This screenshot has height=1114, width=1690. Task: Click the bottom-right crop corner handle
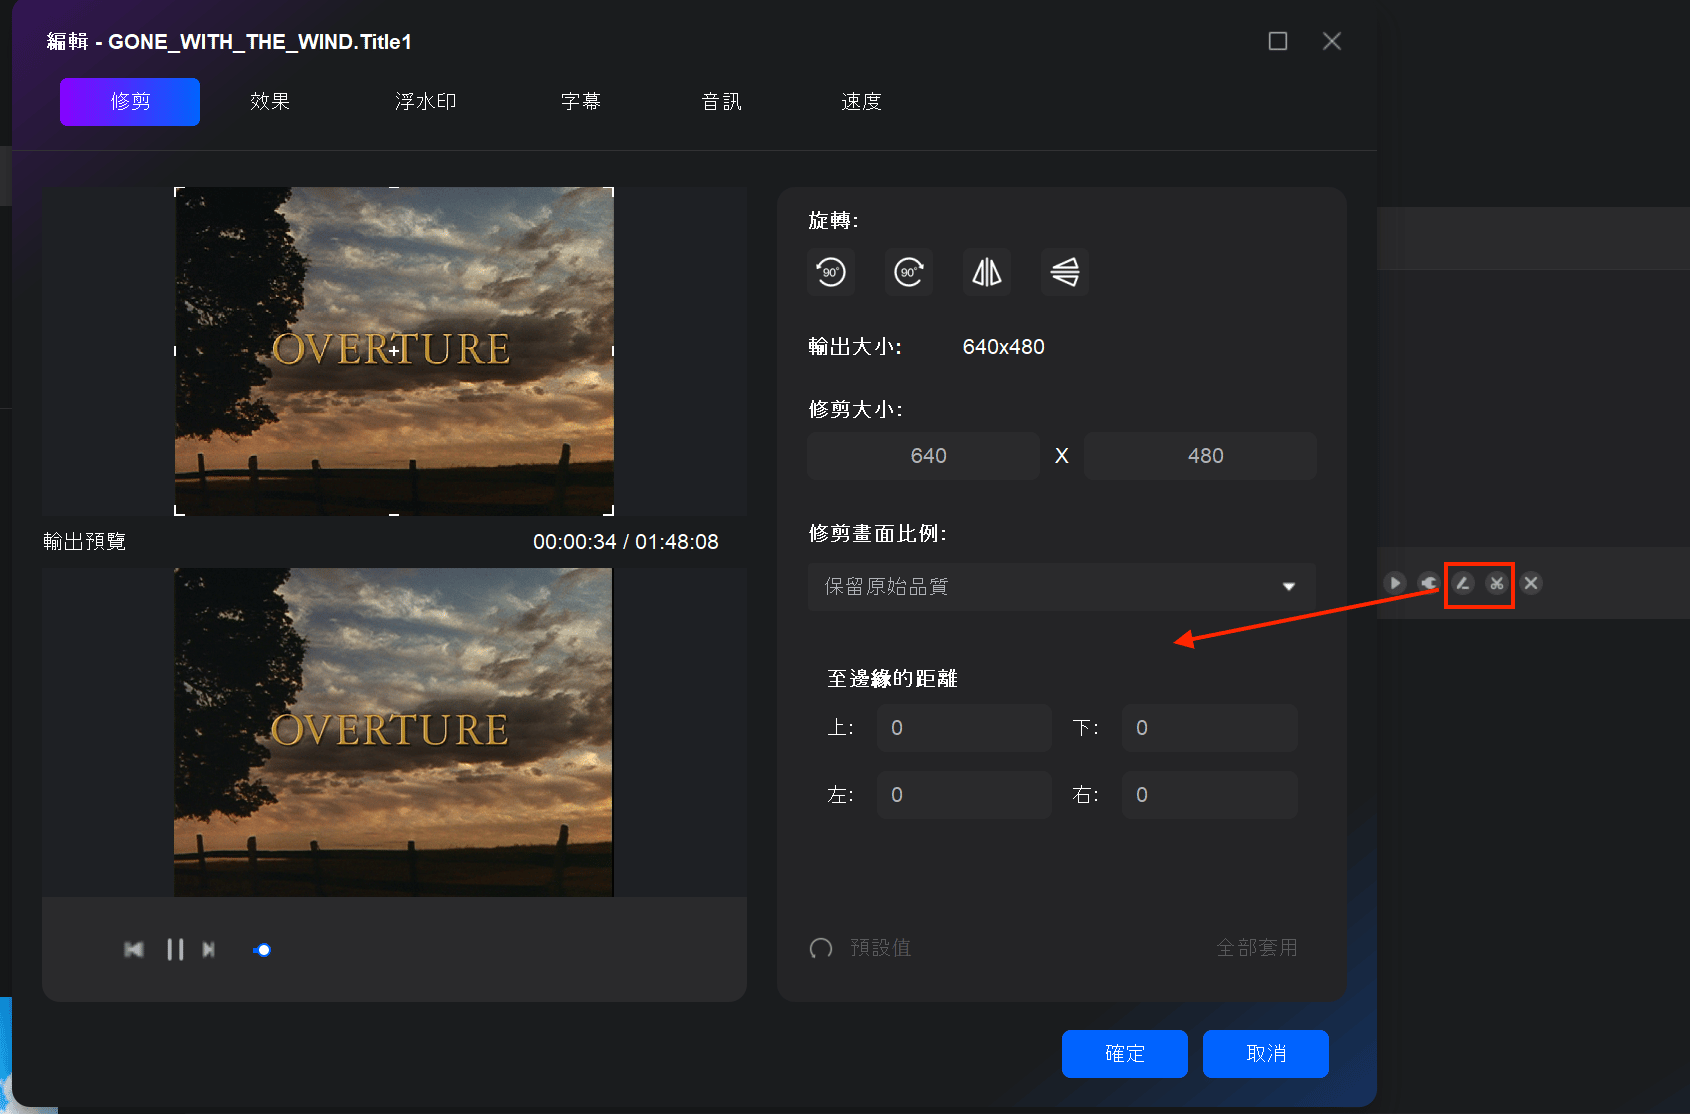[610, 511]
